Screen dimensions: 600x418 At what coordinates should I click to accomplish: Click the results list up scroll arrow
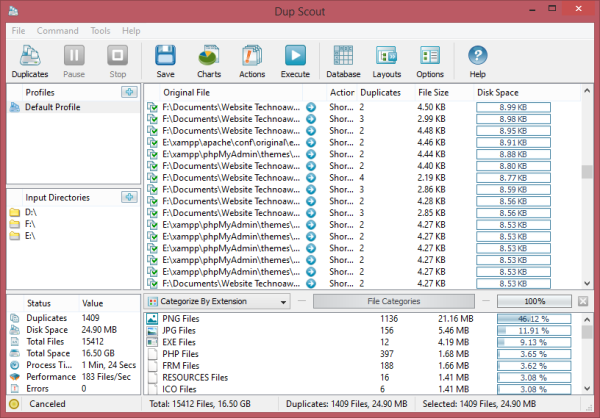click(x=587, y=91)
